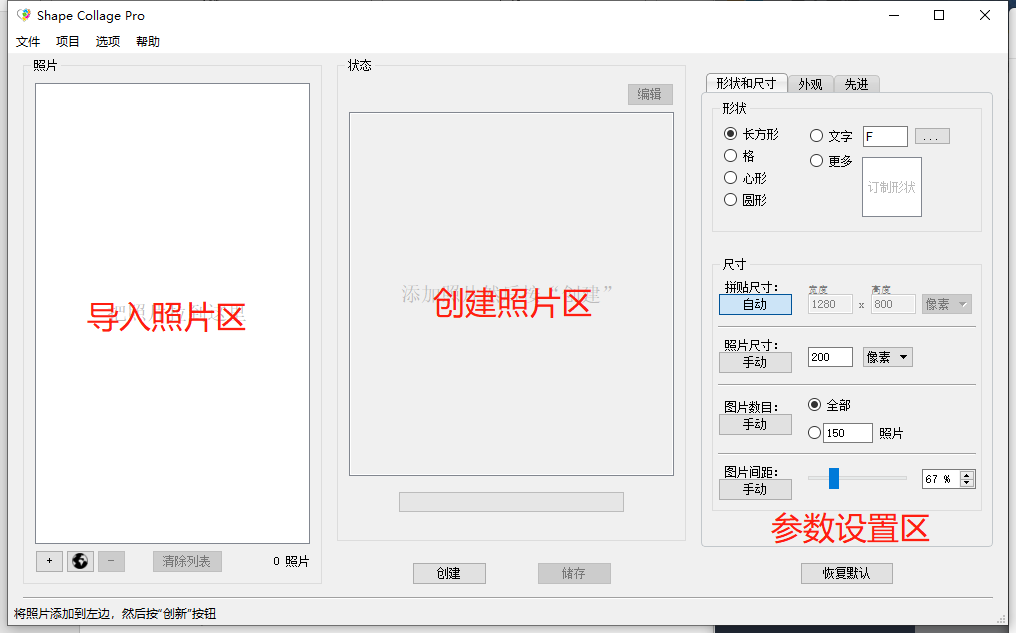Click the 恢复默认 button
This screenshot has height=633, width=1016.
click(847, 573)
